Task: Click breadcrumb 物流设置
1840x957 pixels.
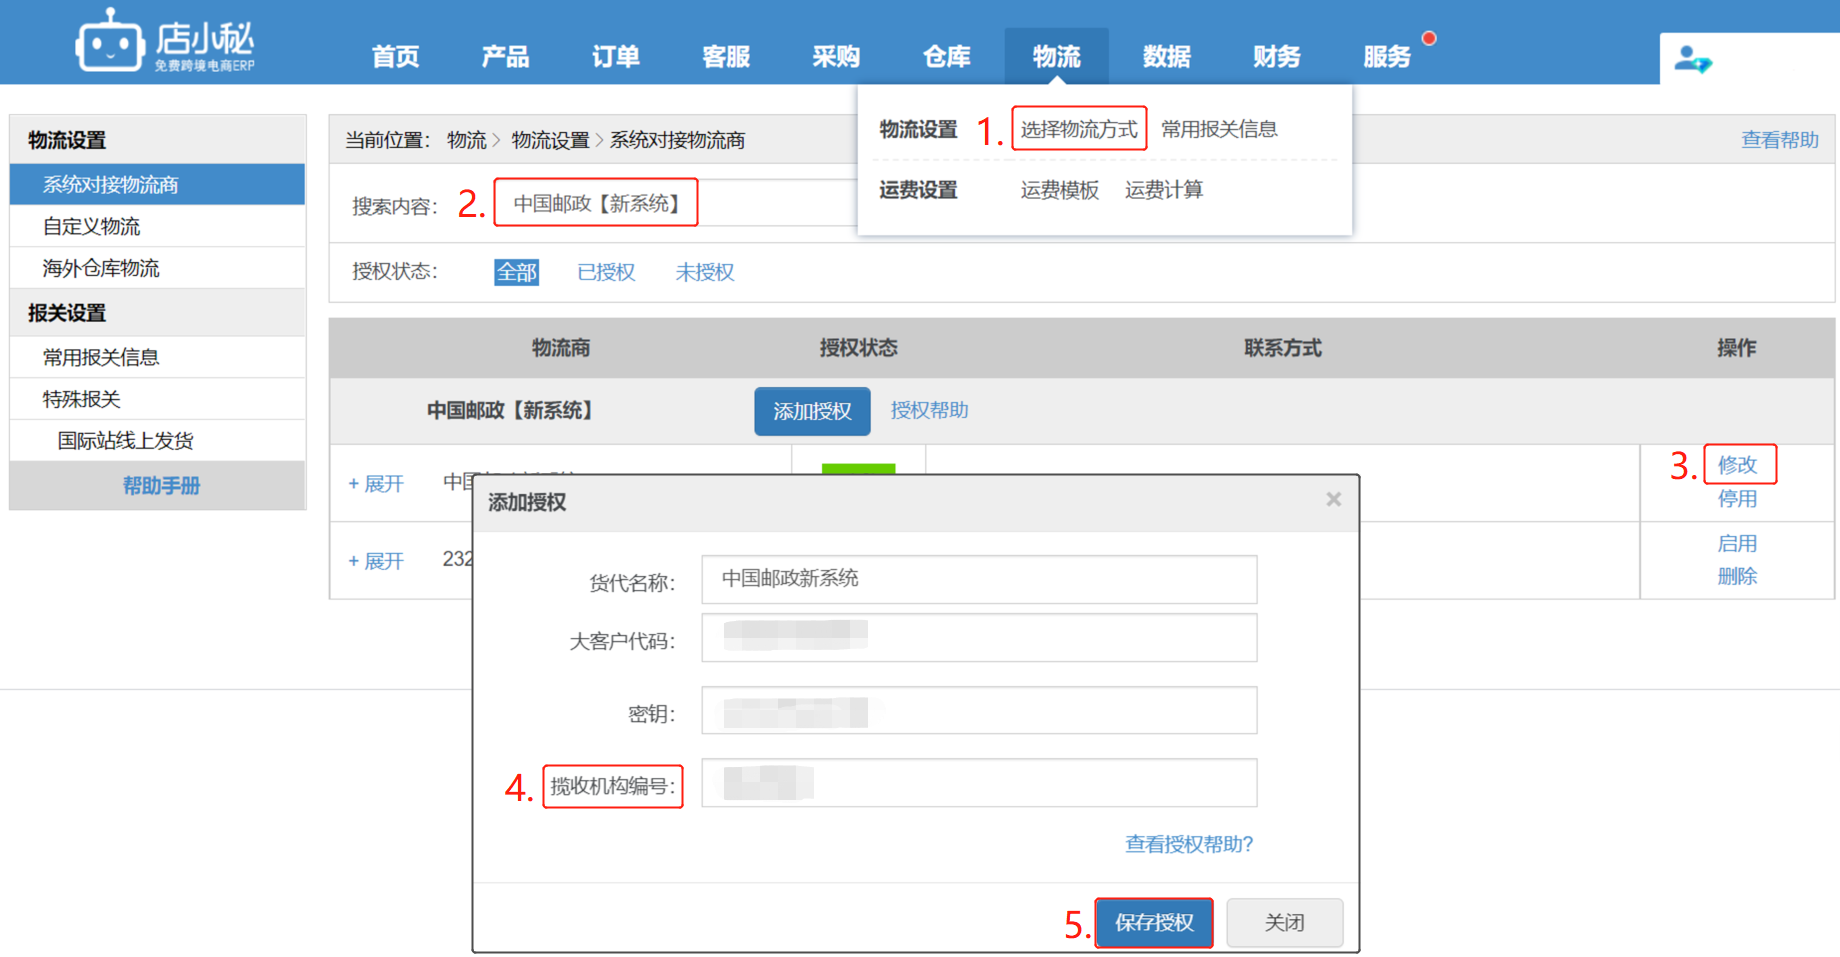Action: point(551,140)
